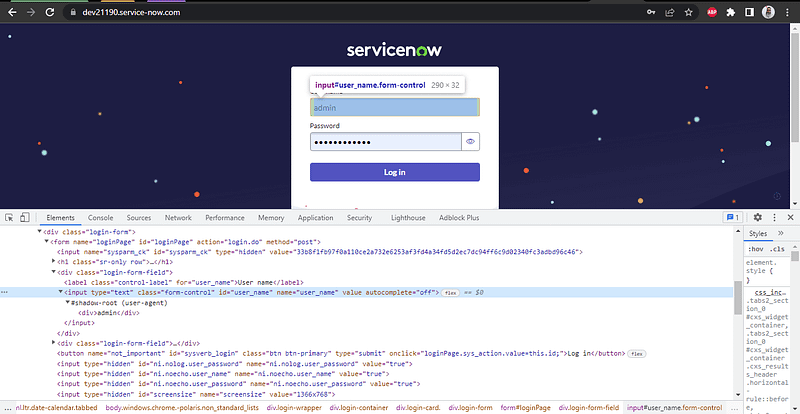Toggle the .cls class editor button
The height and width of the screenshot is (414, 800).
(778, 249)
